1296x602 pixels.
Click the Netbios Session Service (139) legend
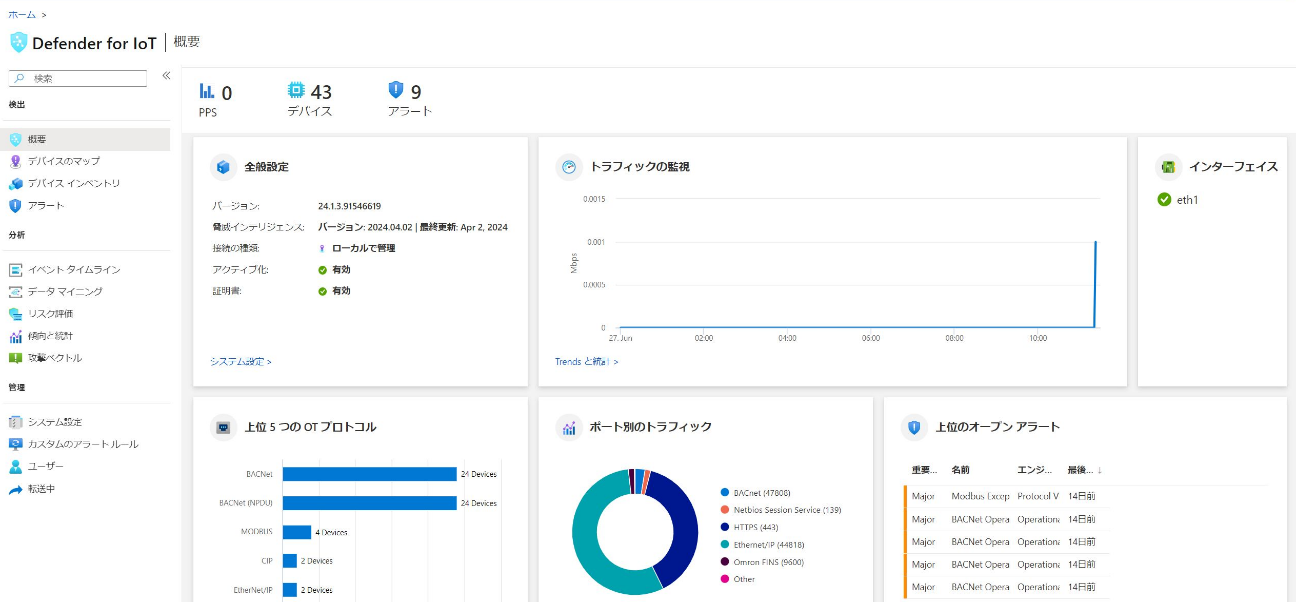(x=780, y=510)
